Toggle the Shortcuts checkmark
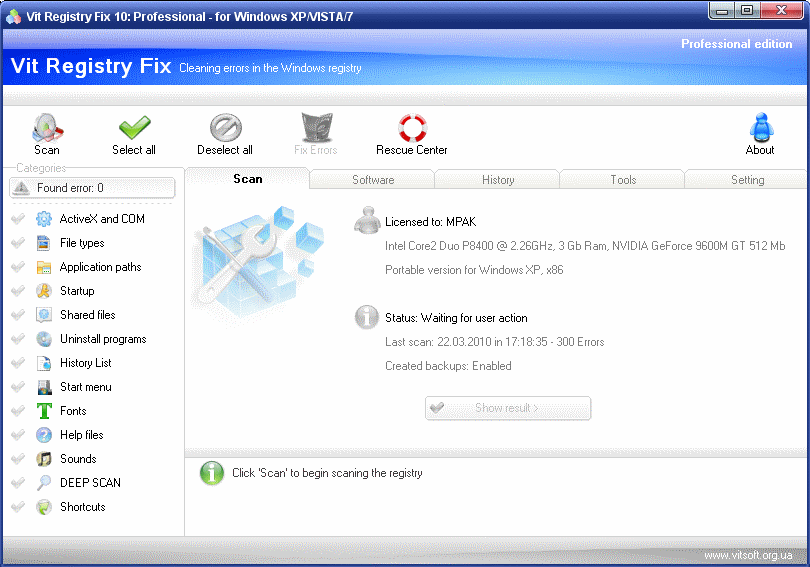The width and height of the screenshot is (810, 567). point(18,507)
